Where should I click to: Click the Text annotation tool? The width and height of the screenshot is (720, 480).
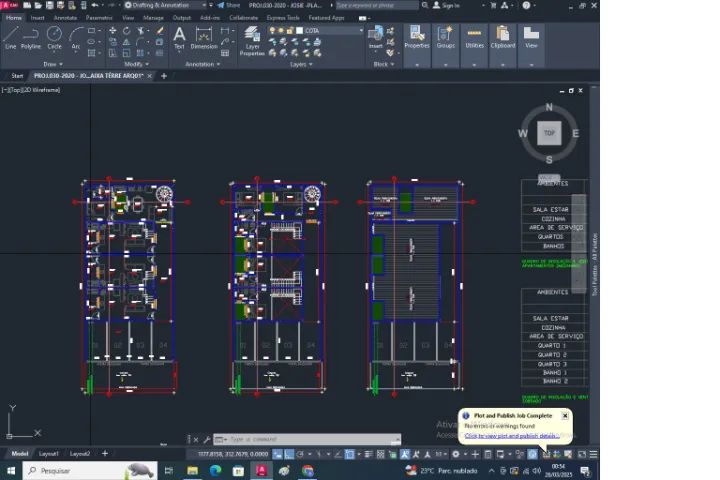(x=179, y=37)
